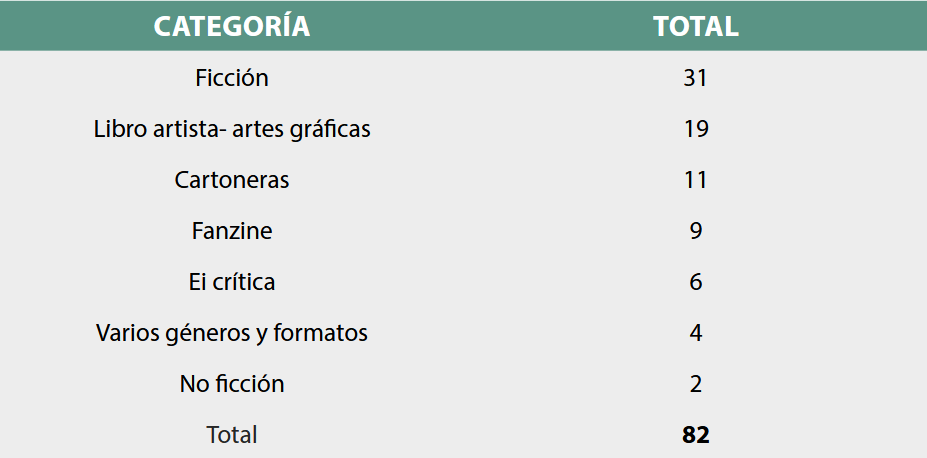Select the No ficción category cell
Image resolution: width=927 pixels, height=458 pixels.
click(x=232, y=384)
